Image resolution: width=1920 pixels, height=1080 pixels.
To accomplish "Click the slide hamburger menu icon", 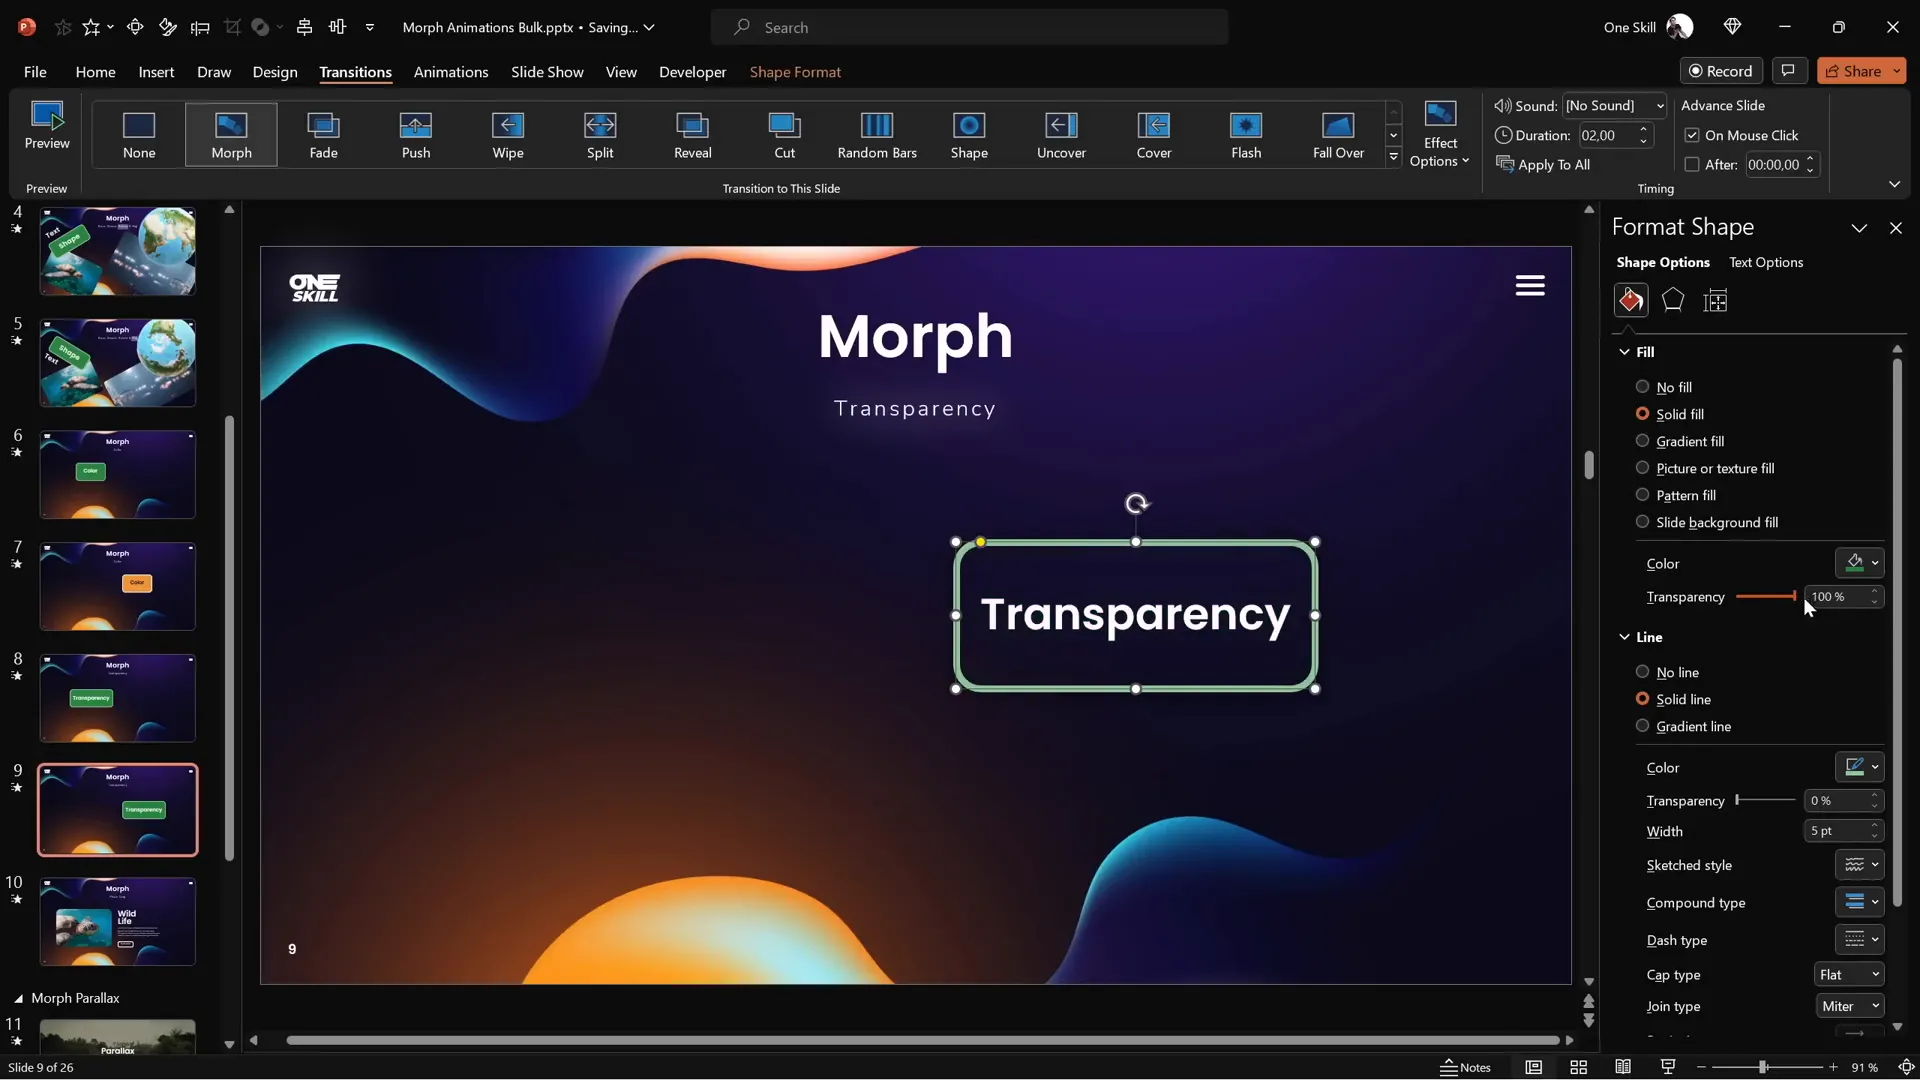I will click(1530, 286).
